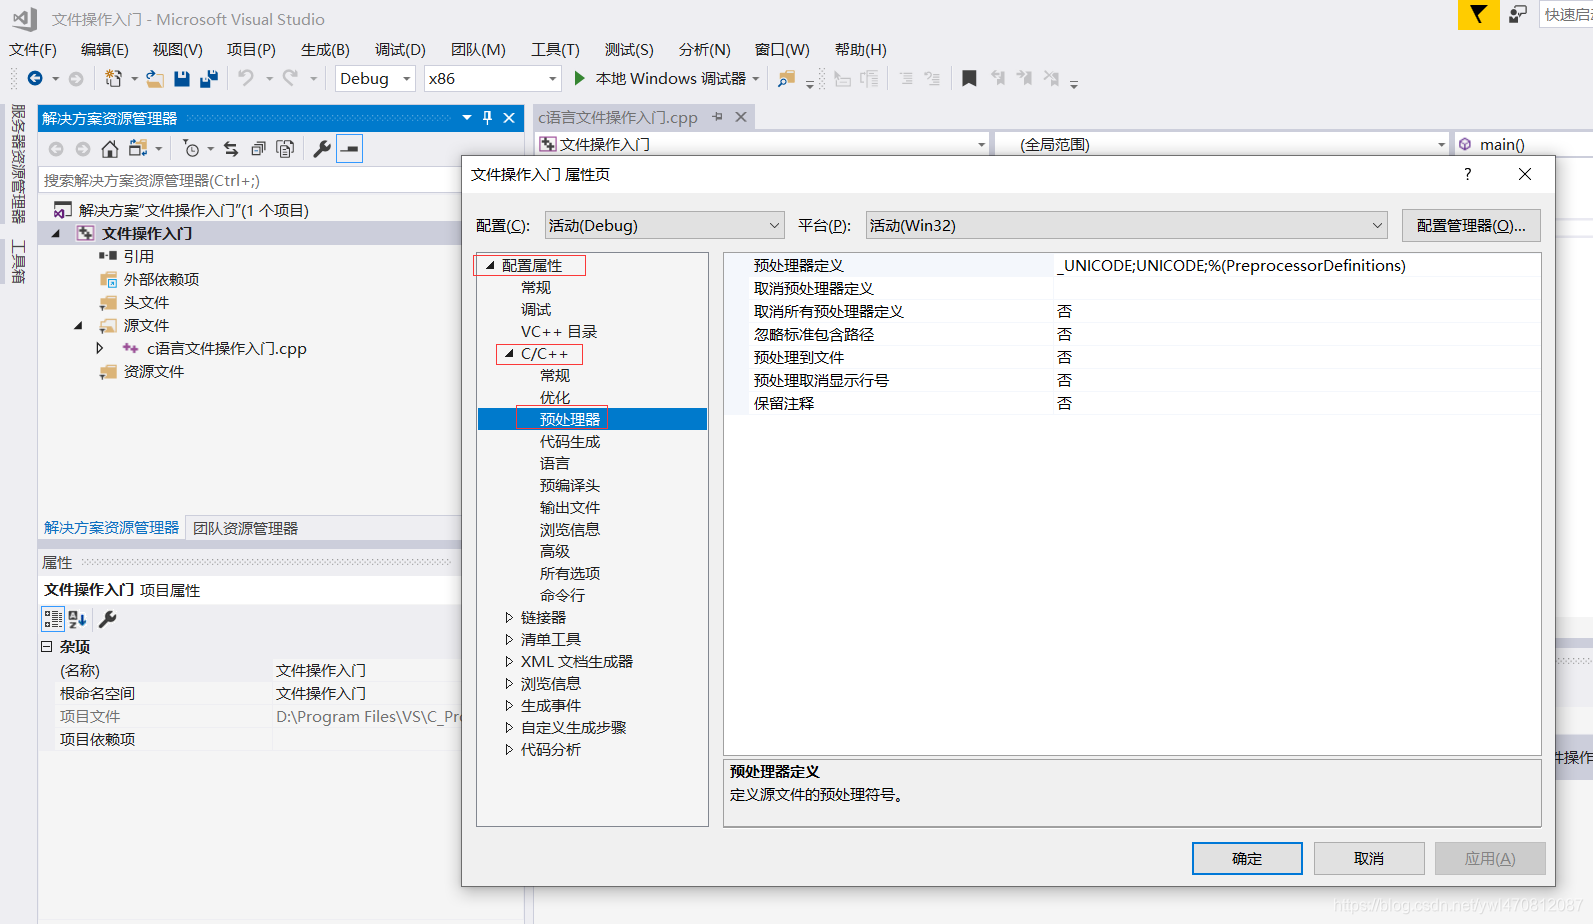Click the 取消预处理器定义 property row

coord(1132,288)
